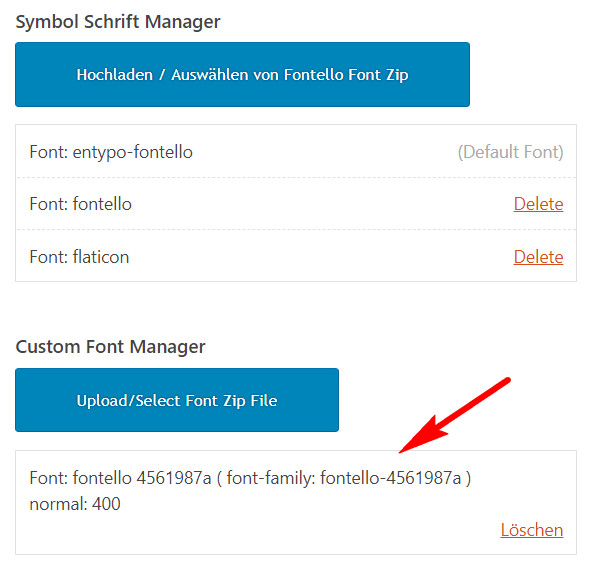607x569 pixels.
Task: Click the font-family: fontello-4561987a text
Action: (344, 478)
